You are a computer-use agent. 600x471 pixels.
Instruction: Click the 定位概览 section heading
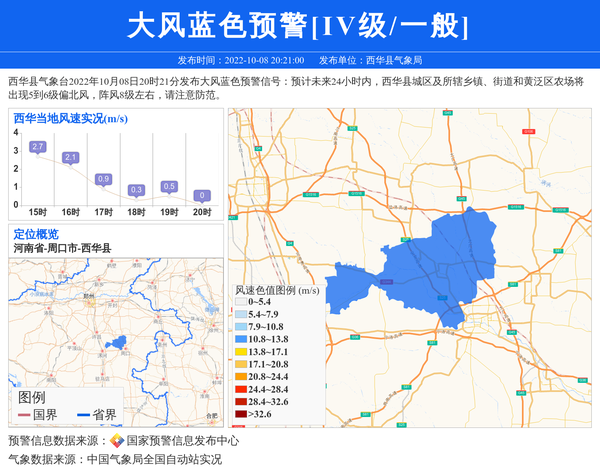[36, 234]
